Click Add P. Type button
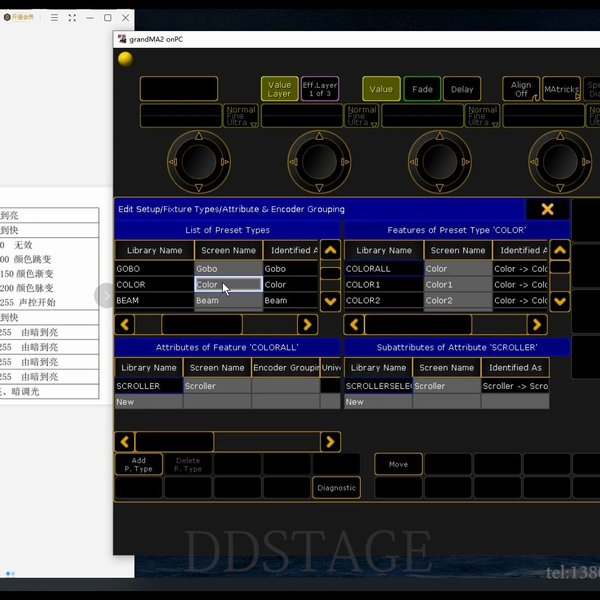 139,464
